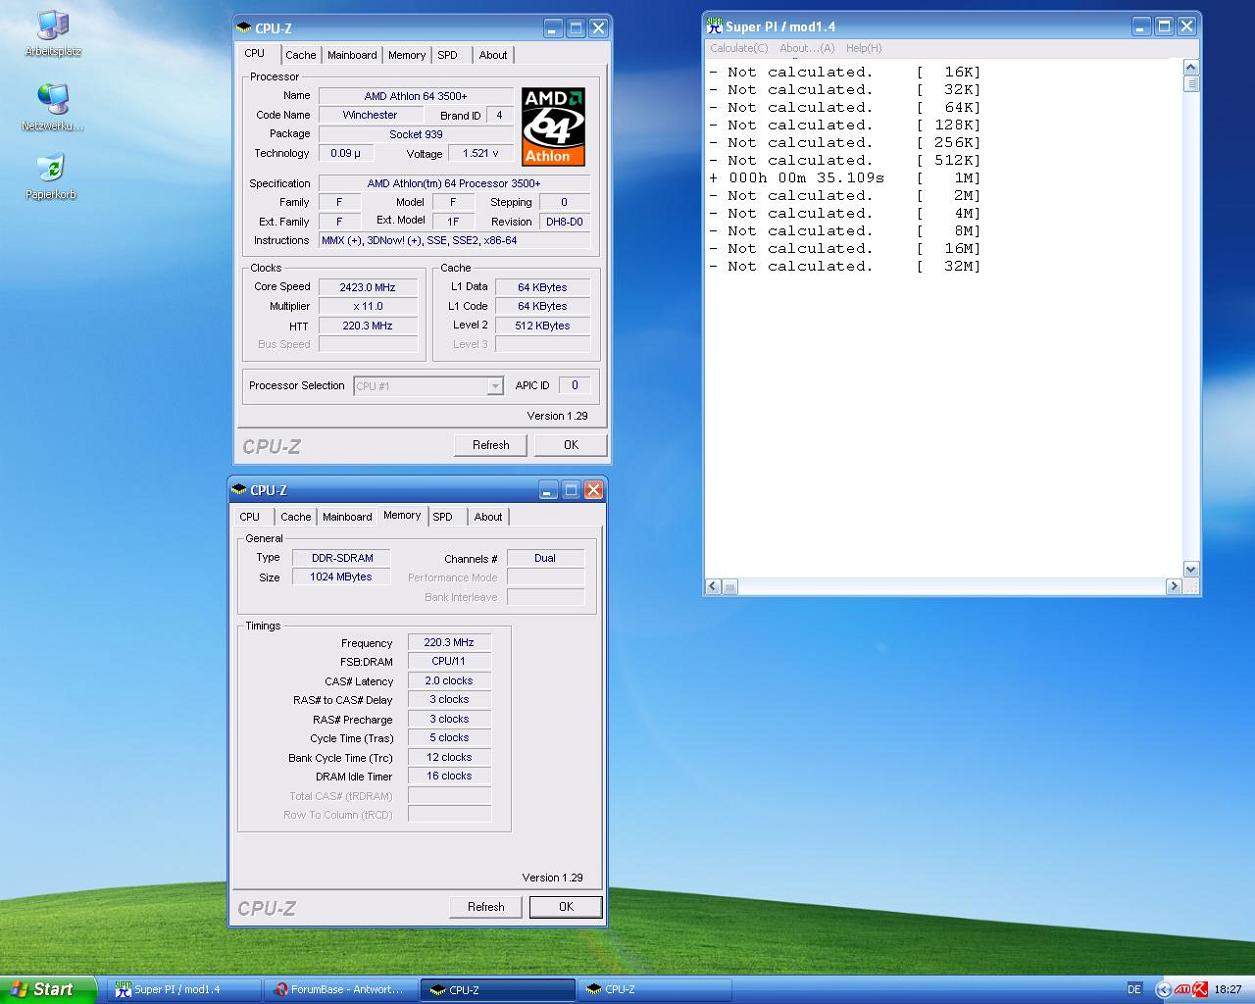Viewport: 1255px width, 1004px height.
Task: Open the Processor Selection dropdown
Action: (x=494, y=386)
